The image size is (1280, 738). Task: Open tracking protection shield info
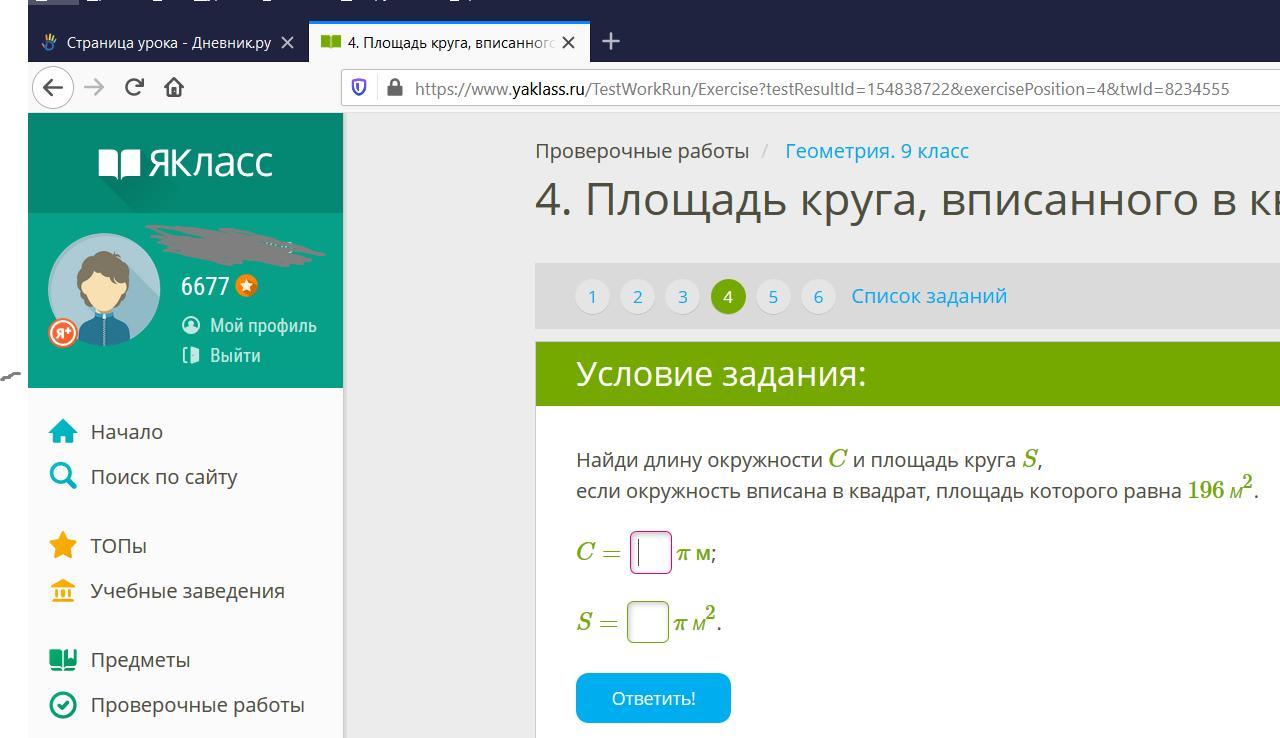pos(359,88)
